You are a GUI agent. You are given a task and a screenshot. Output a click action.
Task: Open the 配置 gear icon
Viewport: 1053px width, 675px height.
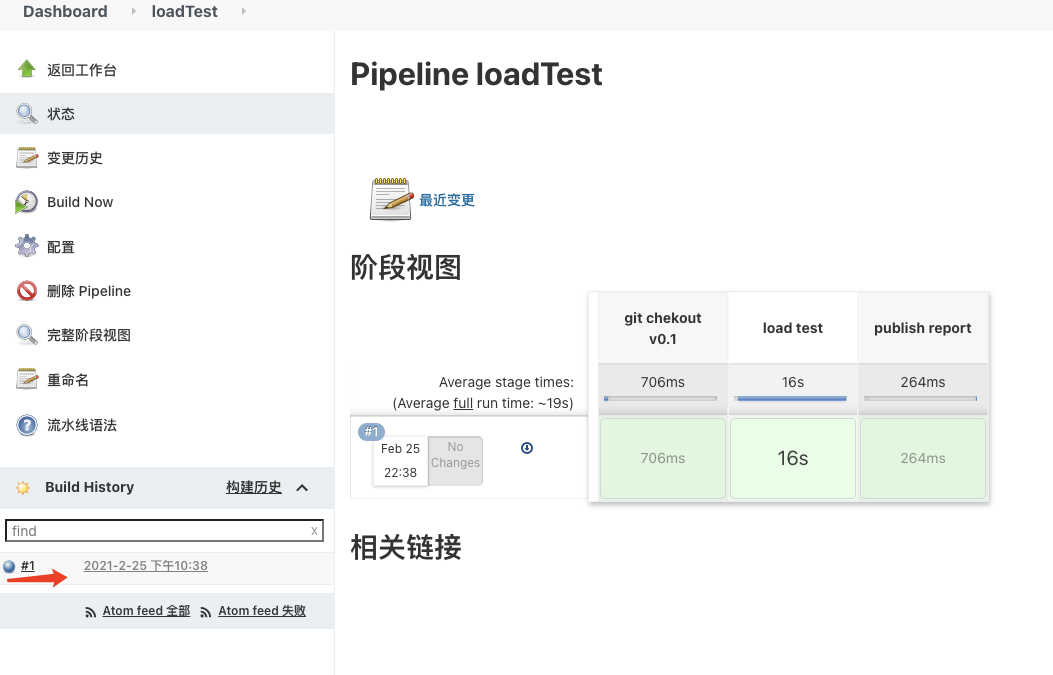tap(27, 246)
